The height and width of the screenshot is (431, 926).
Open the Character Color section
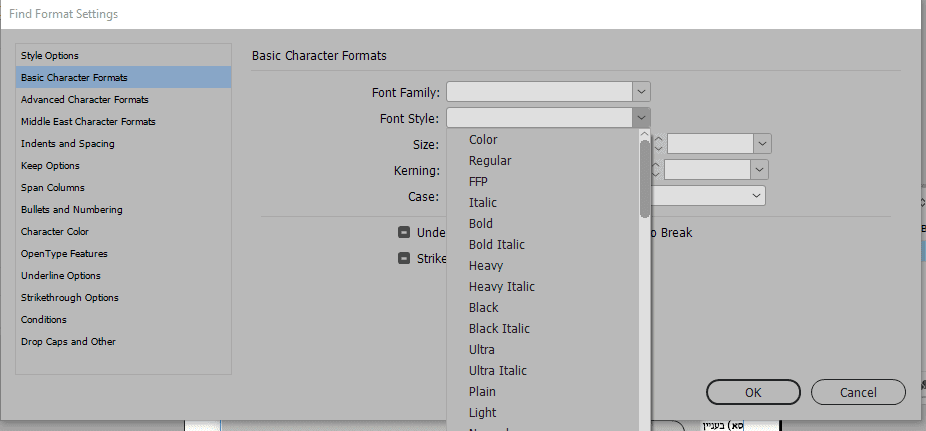click(55, 231)
